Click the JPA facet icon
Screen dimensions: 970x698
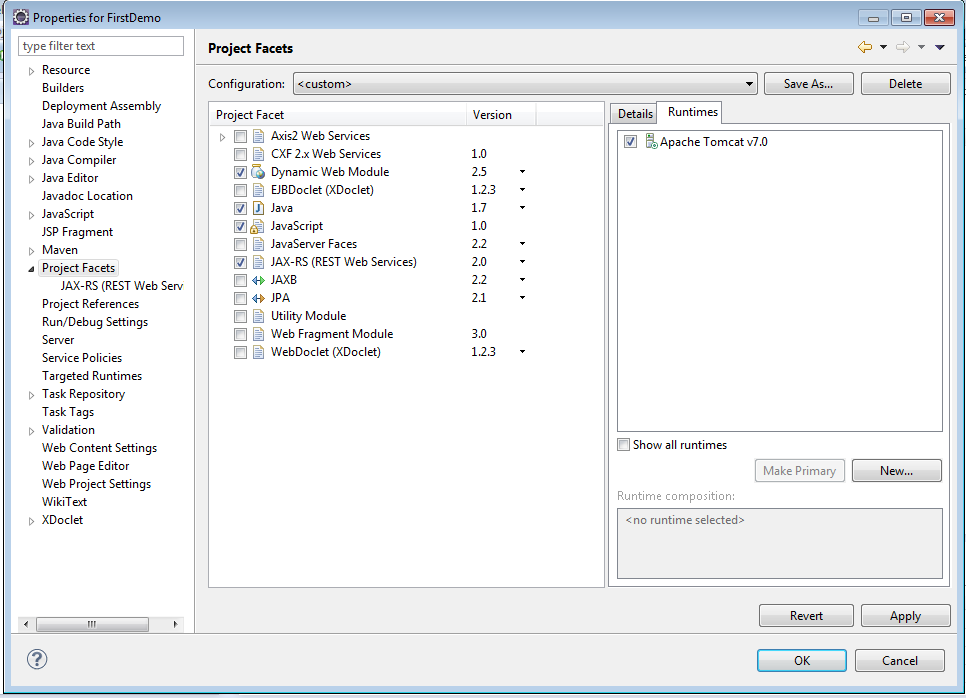tap(257, 297)
